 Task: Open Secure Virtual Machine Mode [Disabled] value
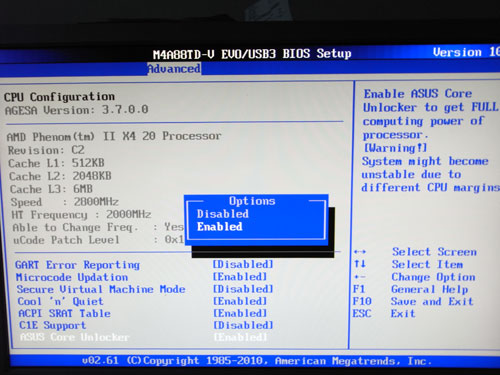coord(243,289)
